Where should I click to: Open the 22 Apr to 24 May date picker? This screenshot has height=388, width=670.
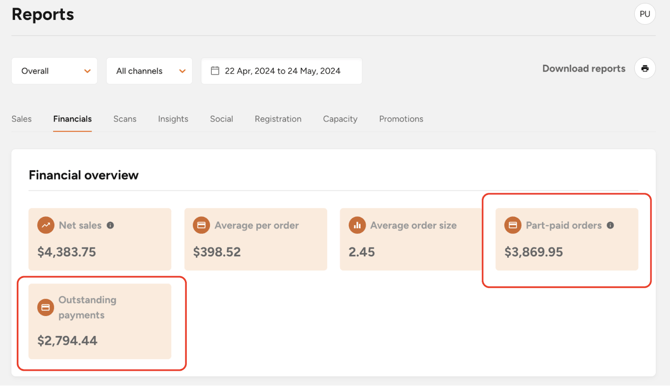click(282, 71)
